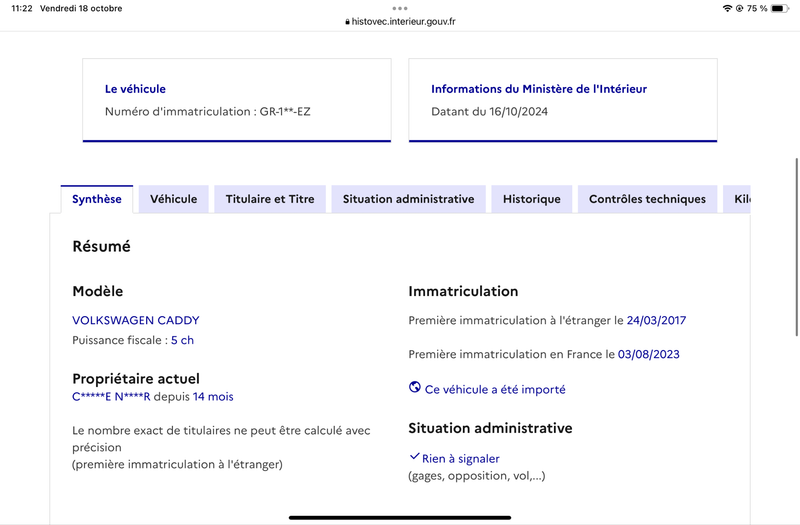Click the Le véhicule card heading
The height and width of the screenshot is (525, 800).
pyautogui.click(x=135, y=89)
